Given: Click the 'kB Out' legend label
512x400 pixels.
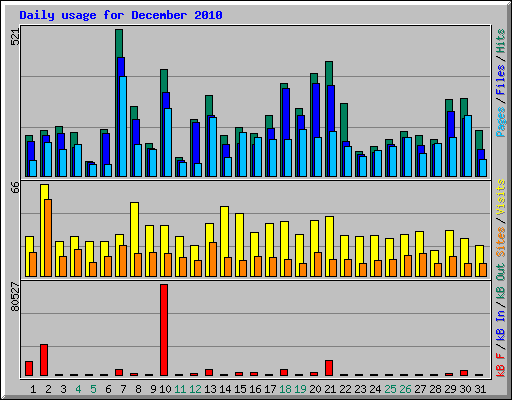Looking at the screenshot, I should [x=501, y=282].
